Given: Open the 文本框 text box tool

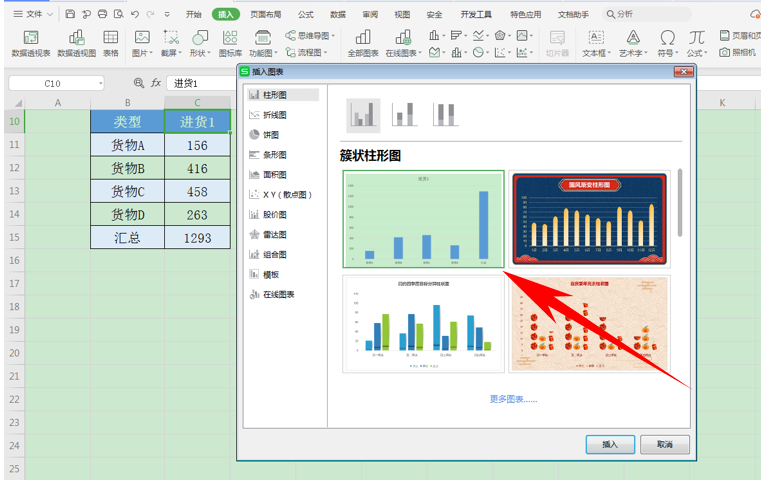Looking at the screenshot, I should tap(596, 43).
